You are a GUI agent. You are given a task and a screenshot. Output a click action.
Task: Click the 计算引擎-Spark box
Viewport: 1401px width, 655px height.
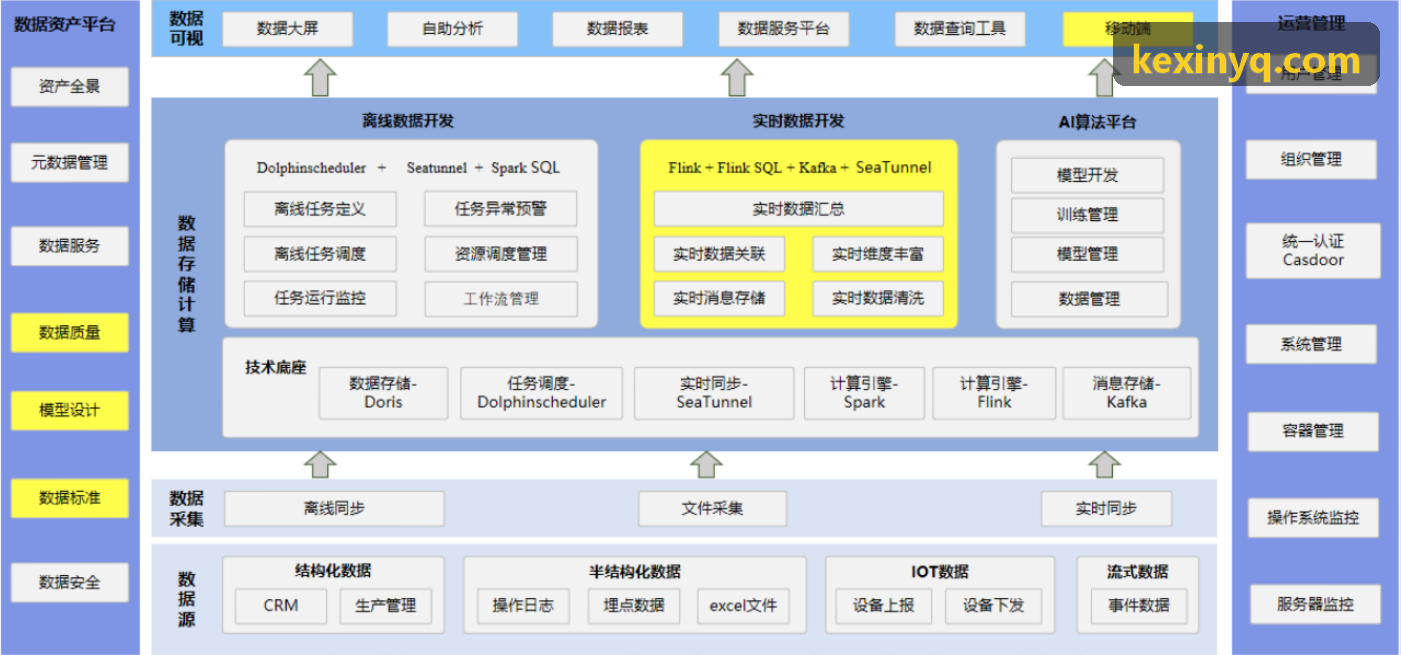click(x=864, y=393)
